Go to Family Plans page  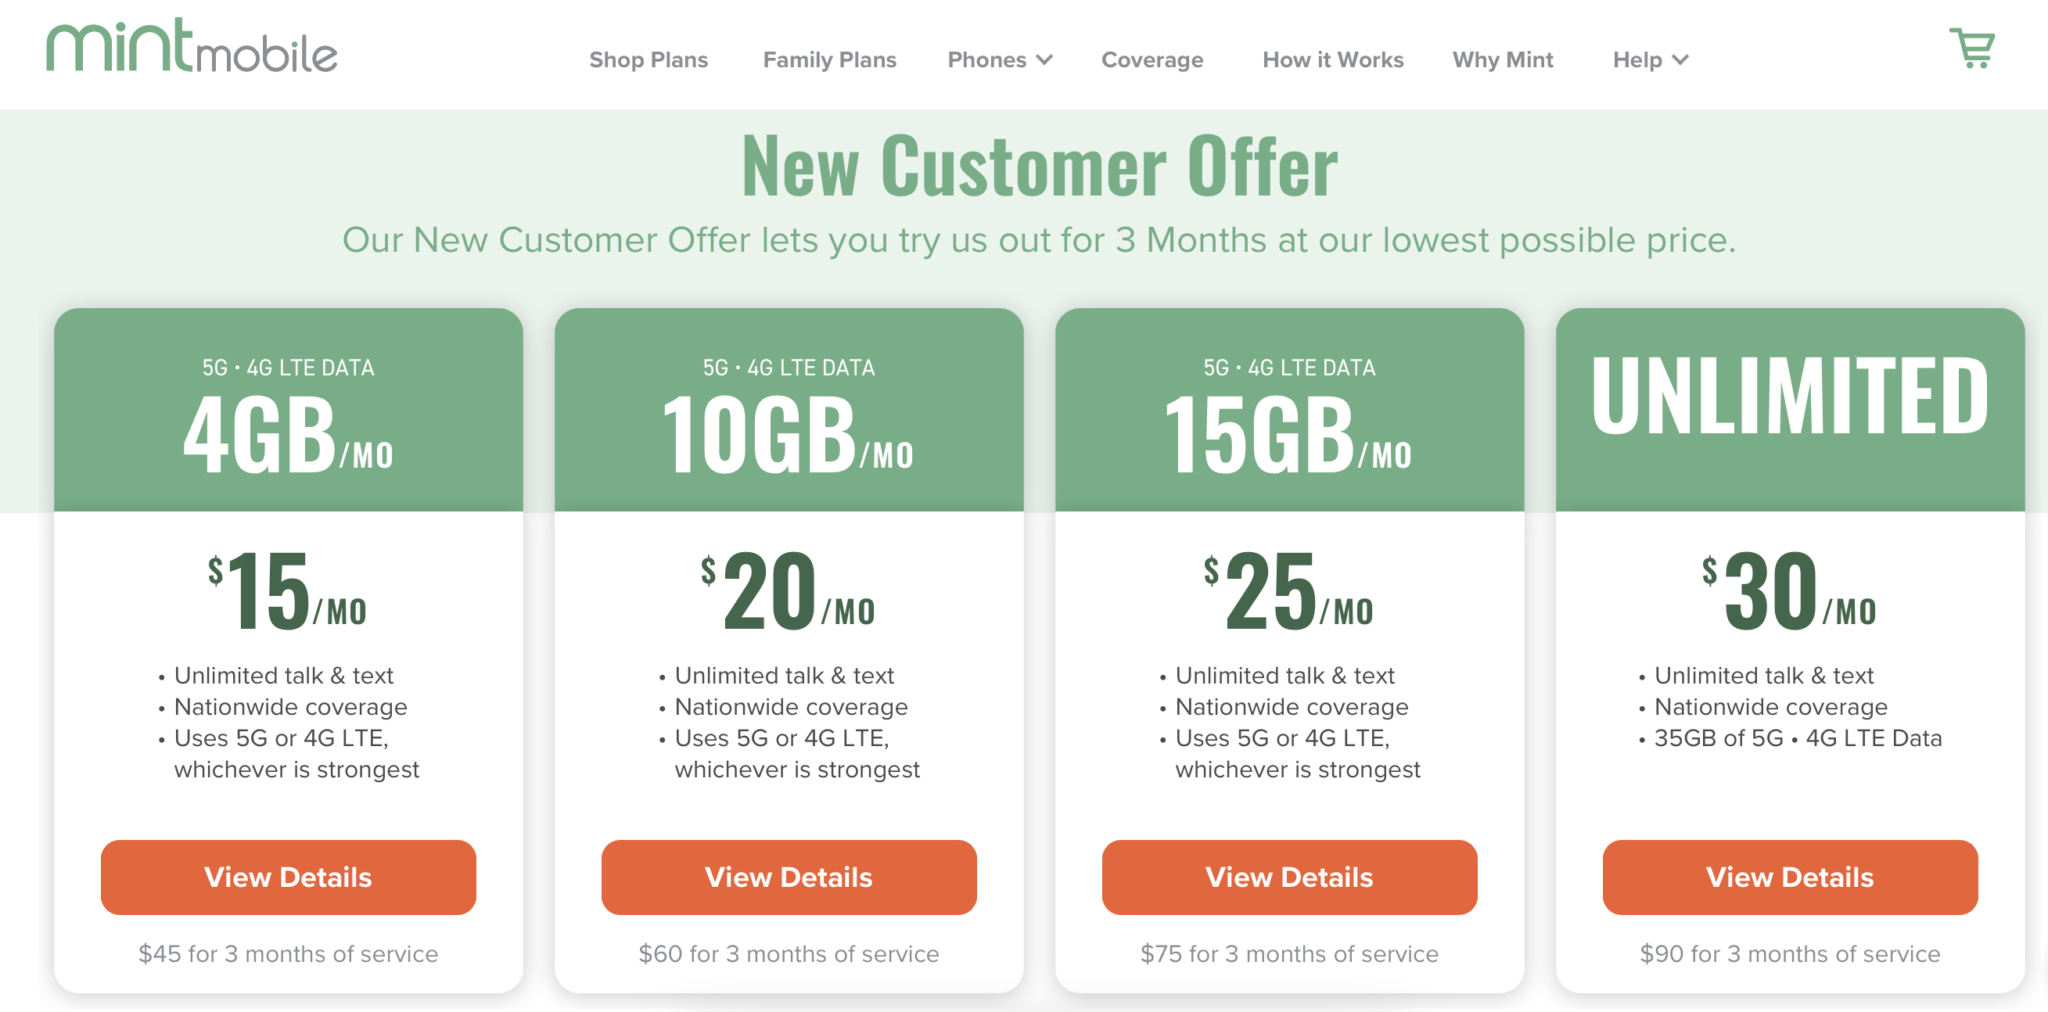pos(829,60)
